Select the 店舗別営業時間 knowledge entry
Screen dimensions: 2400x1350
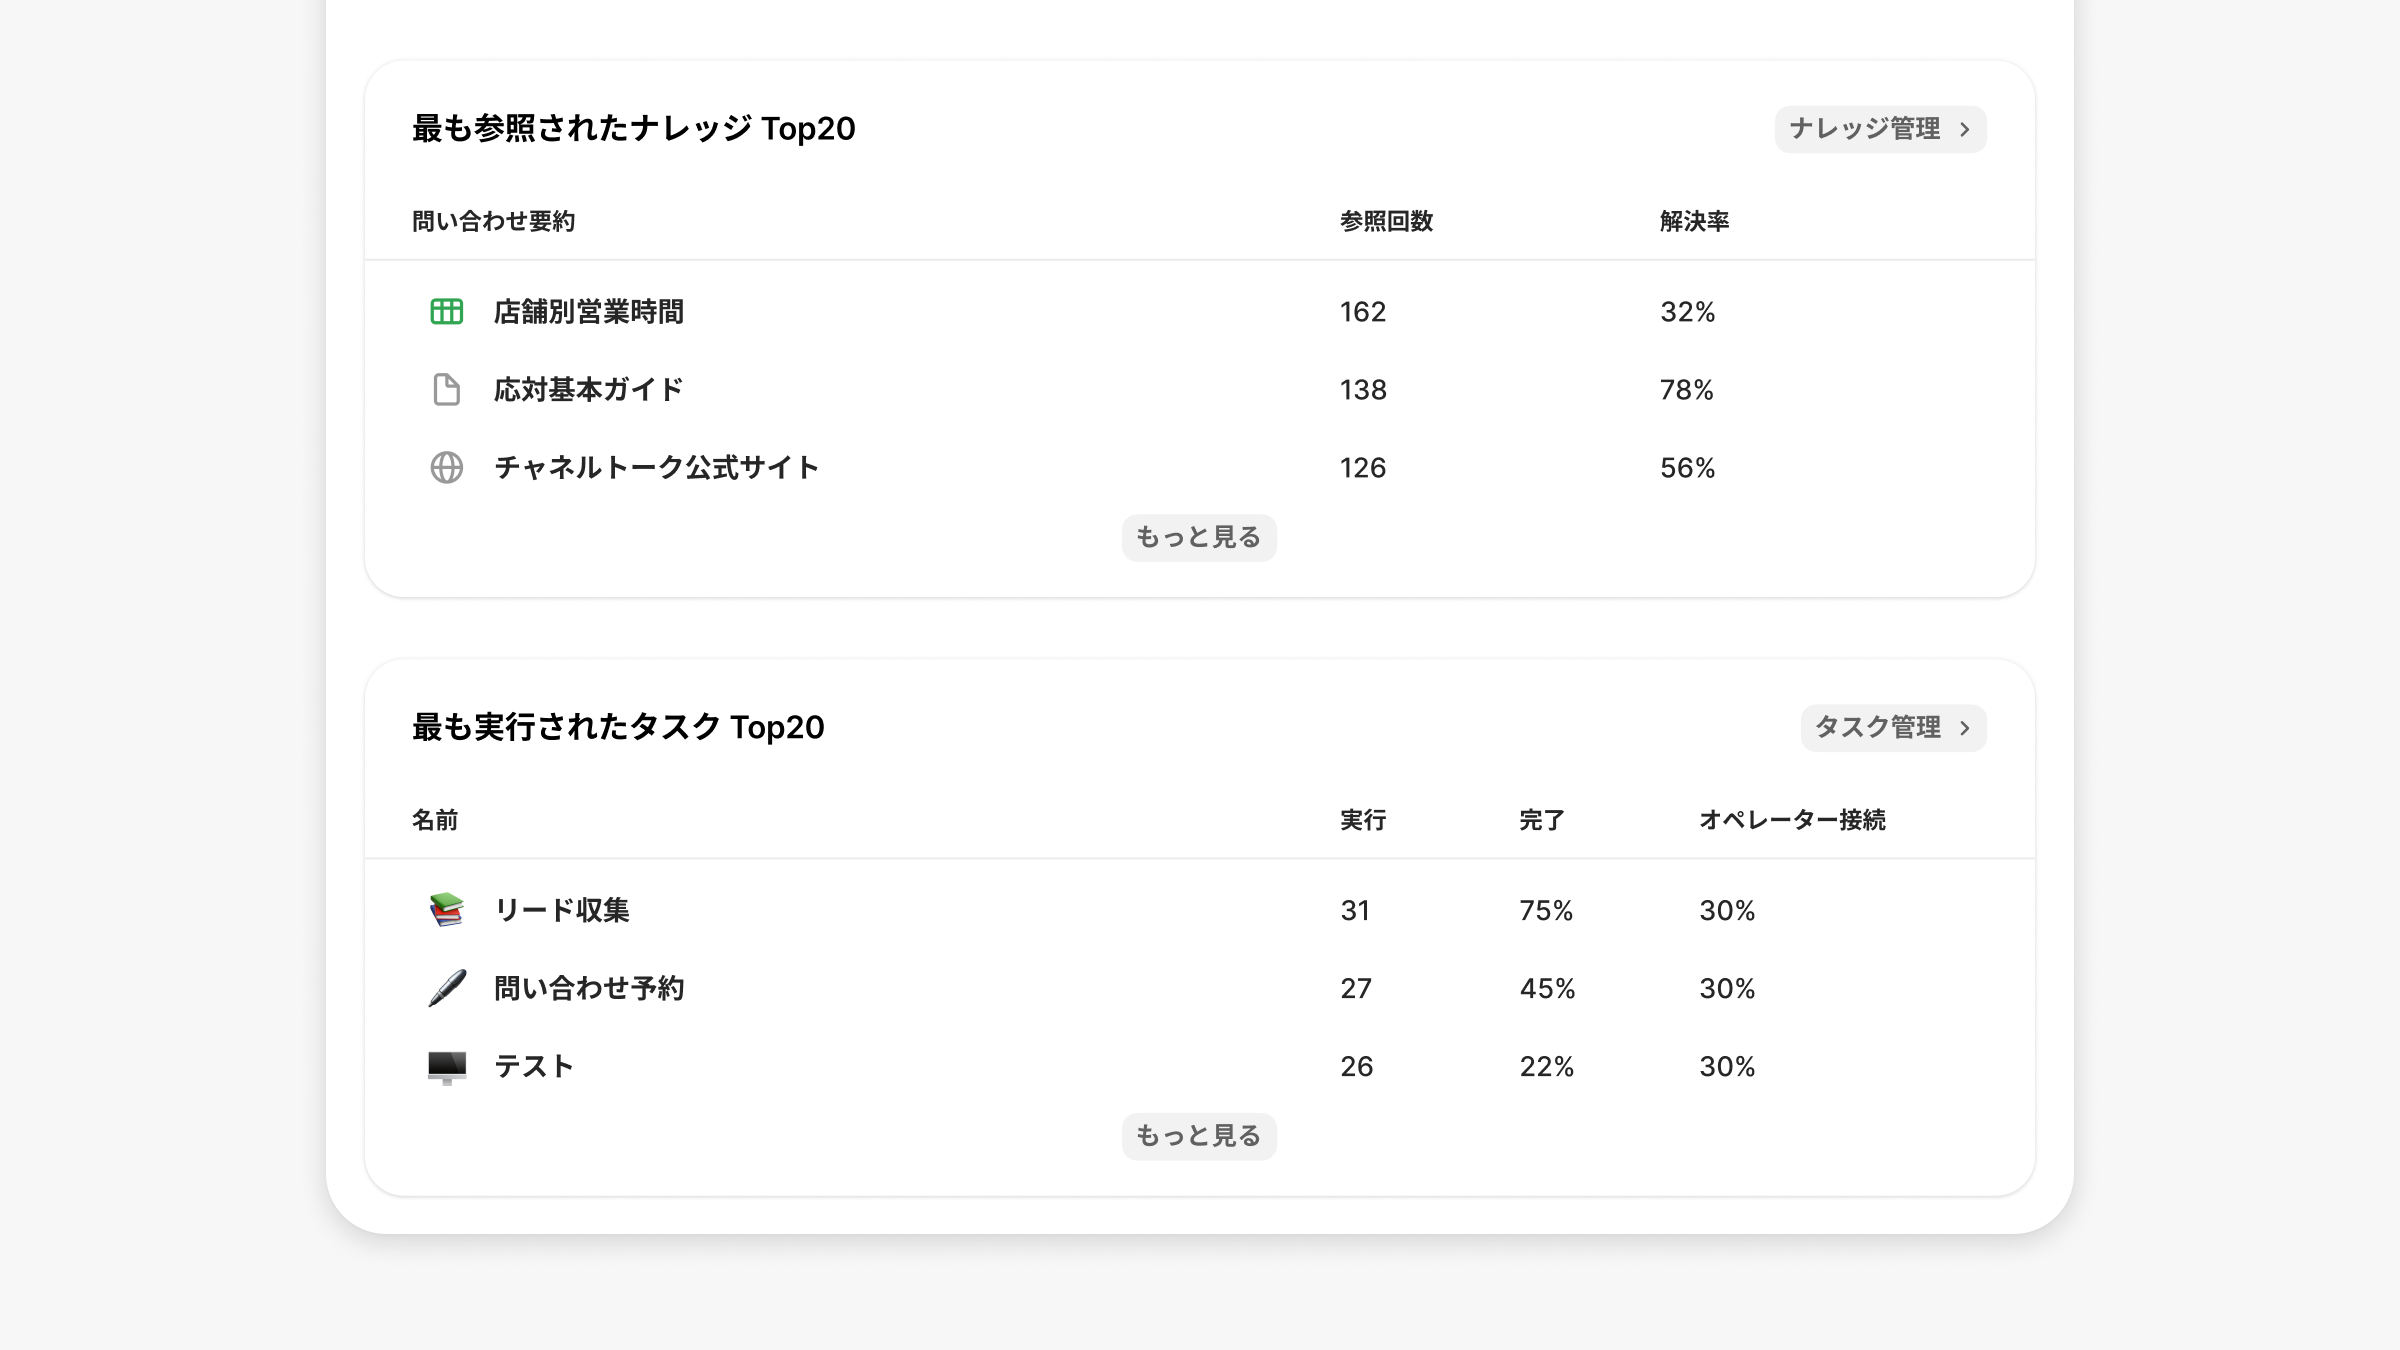point(589,312)
